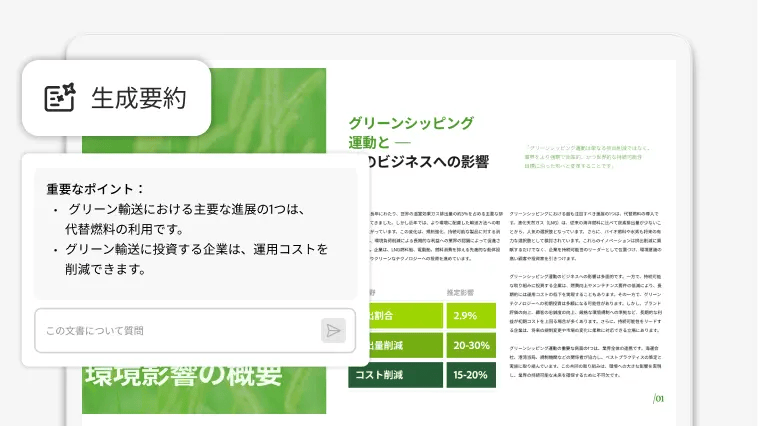758x426 pixels.
Task: Click the ビジネスへの影響 heading
Action: tap(432, 162)
